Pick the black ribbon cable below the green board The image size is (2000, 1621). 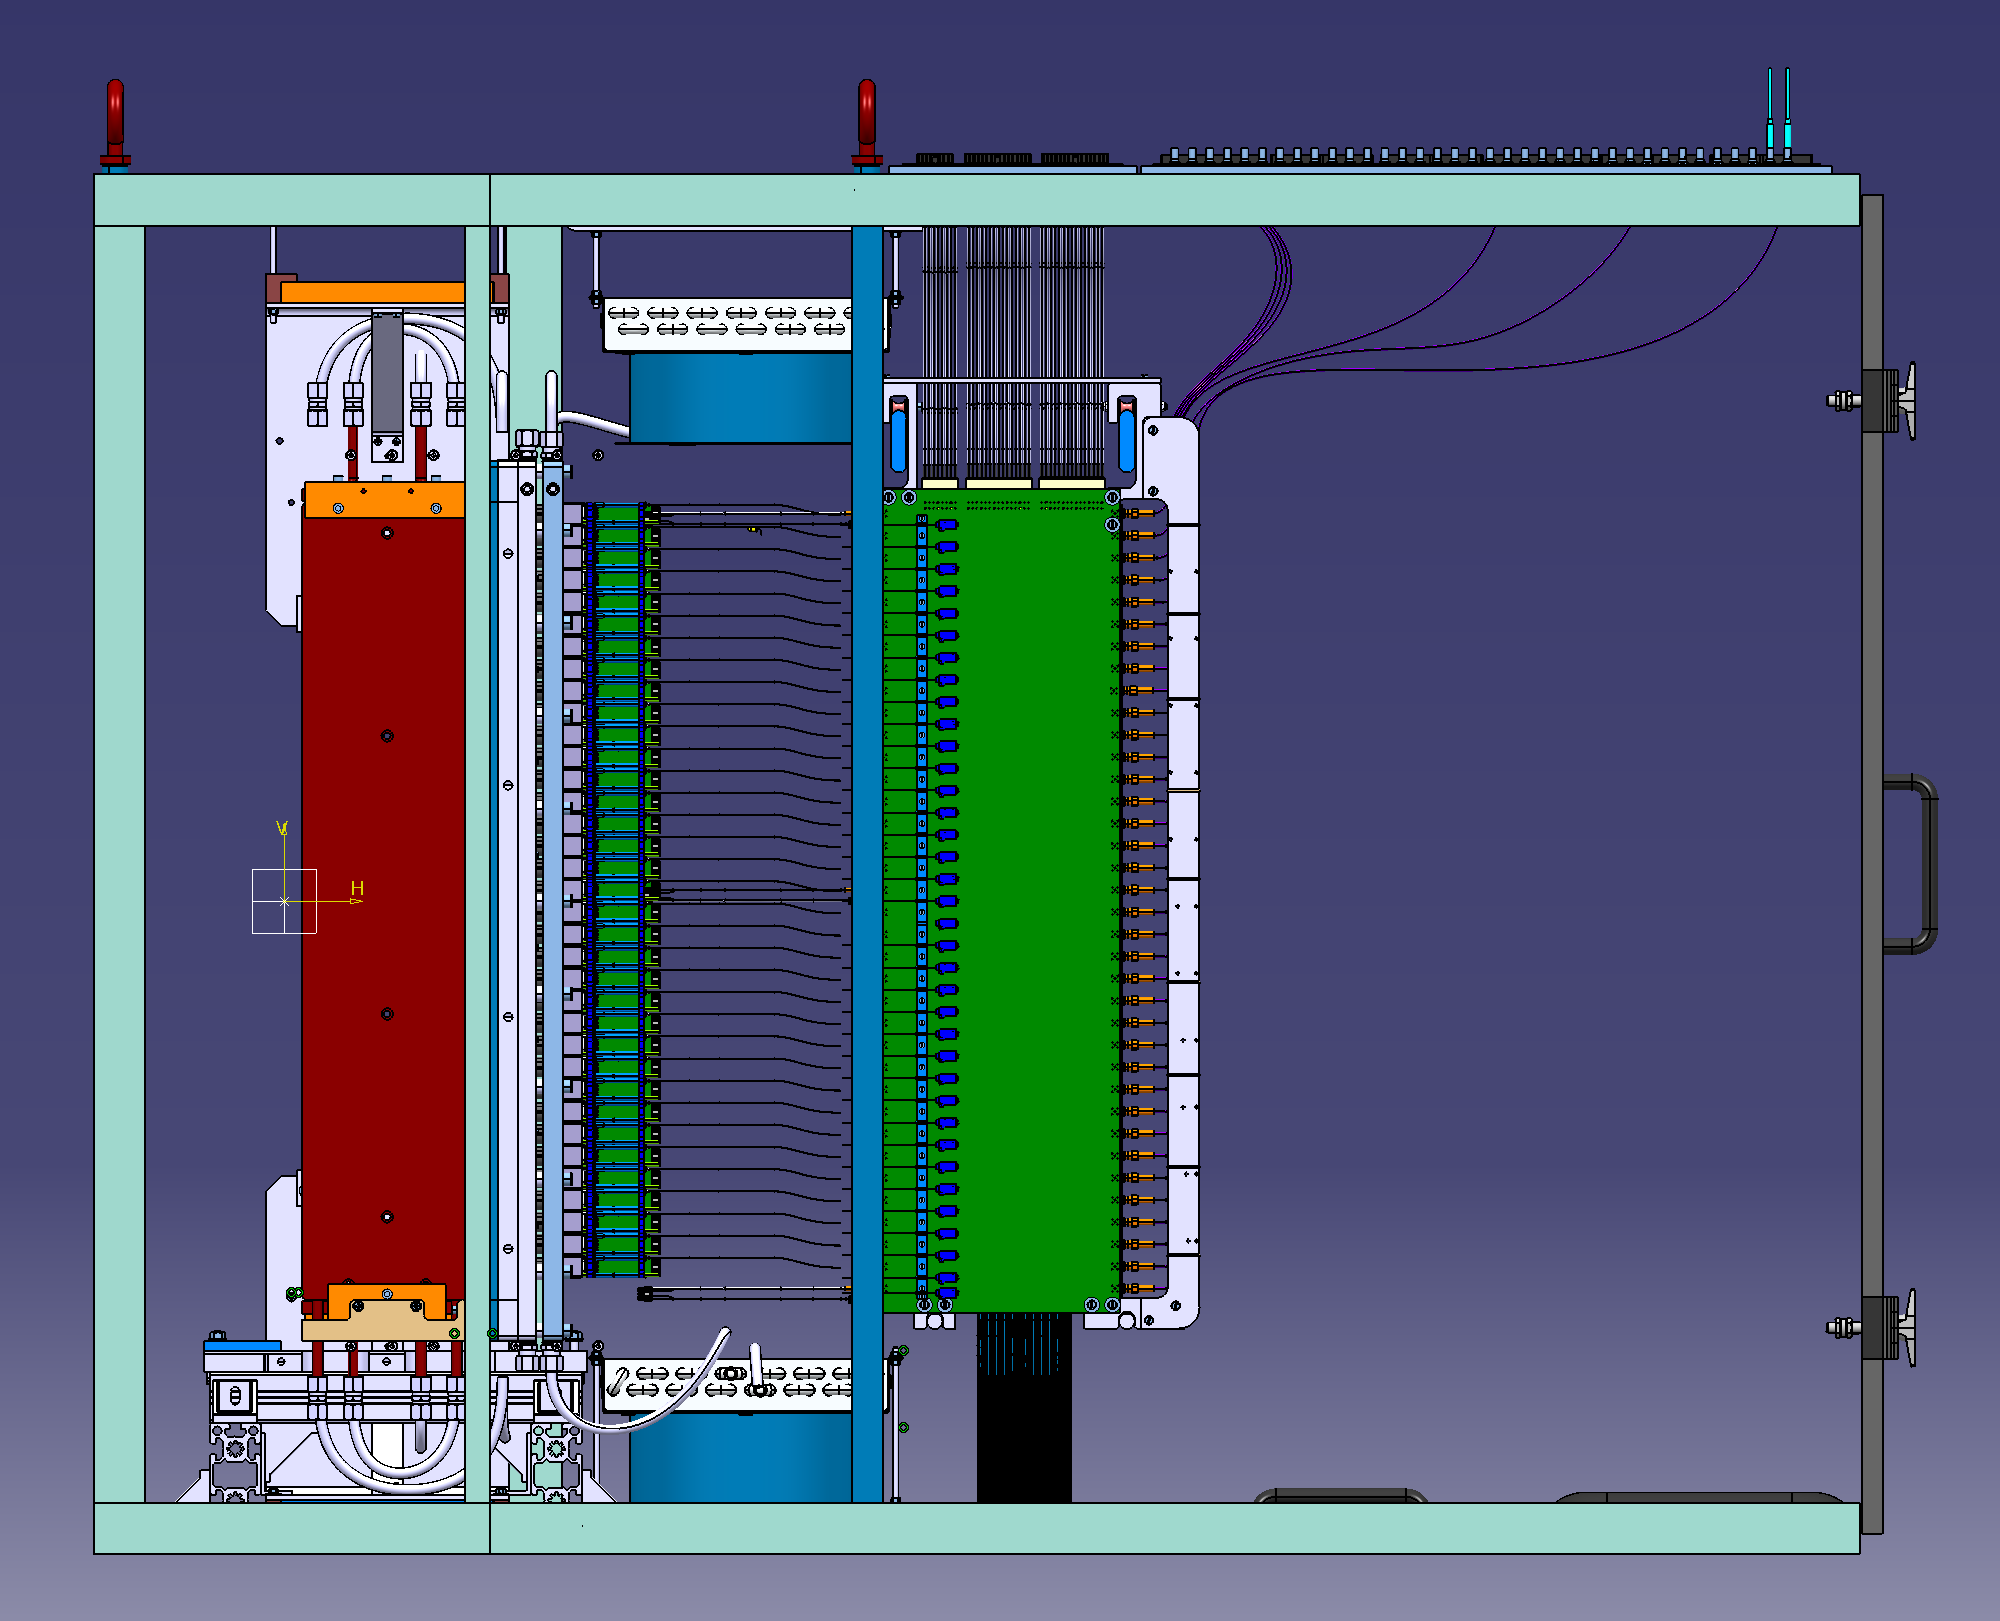(x=1024, y=1407)
